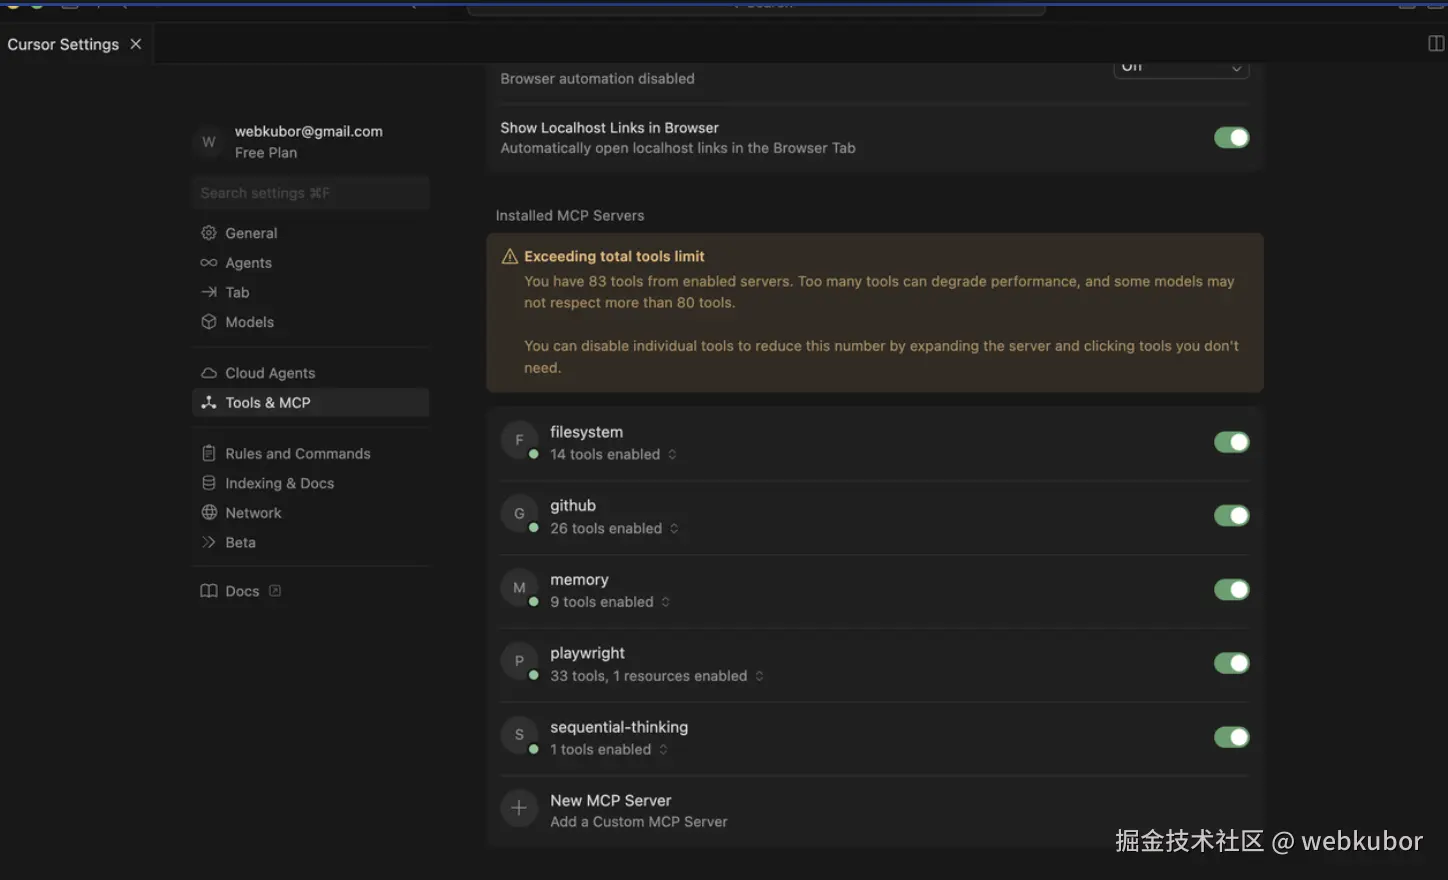This screenshot has width=1448, height=880.
Task: Click the Tab arrow icon in sidebar
Action: coord(209,292)
